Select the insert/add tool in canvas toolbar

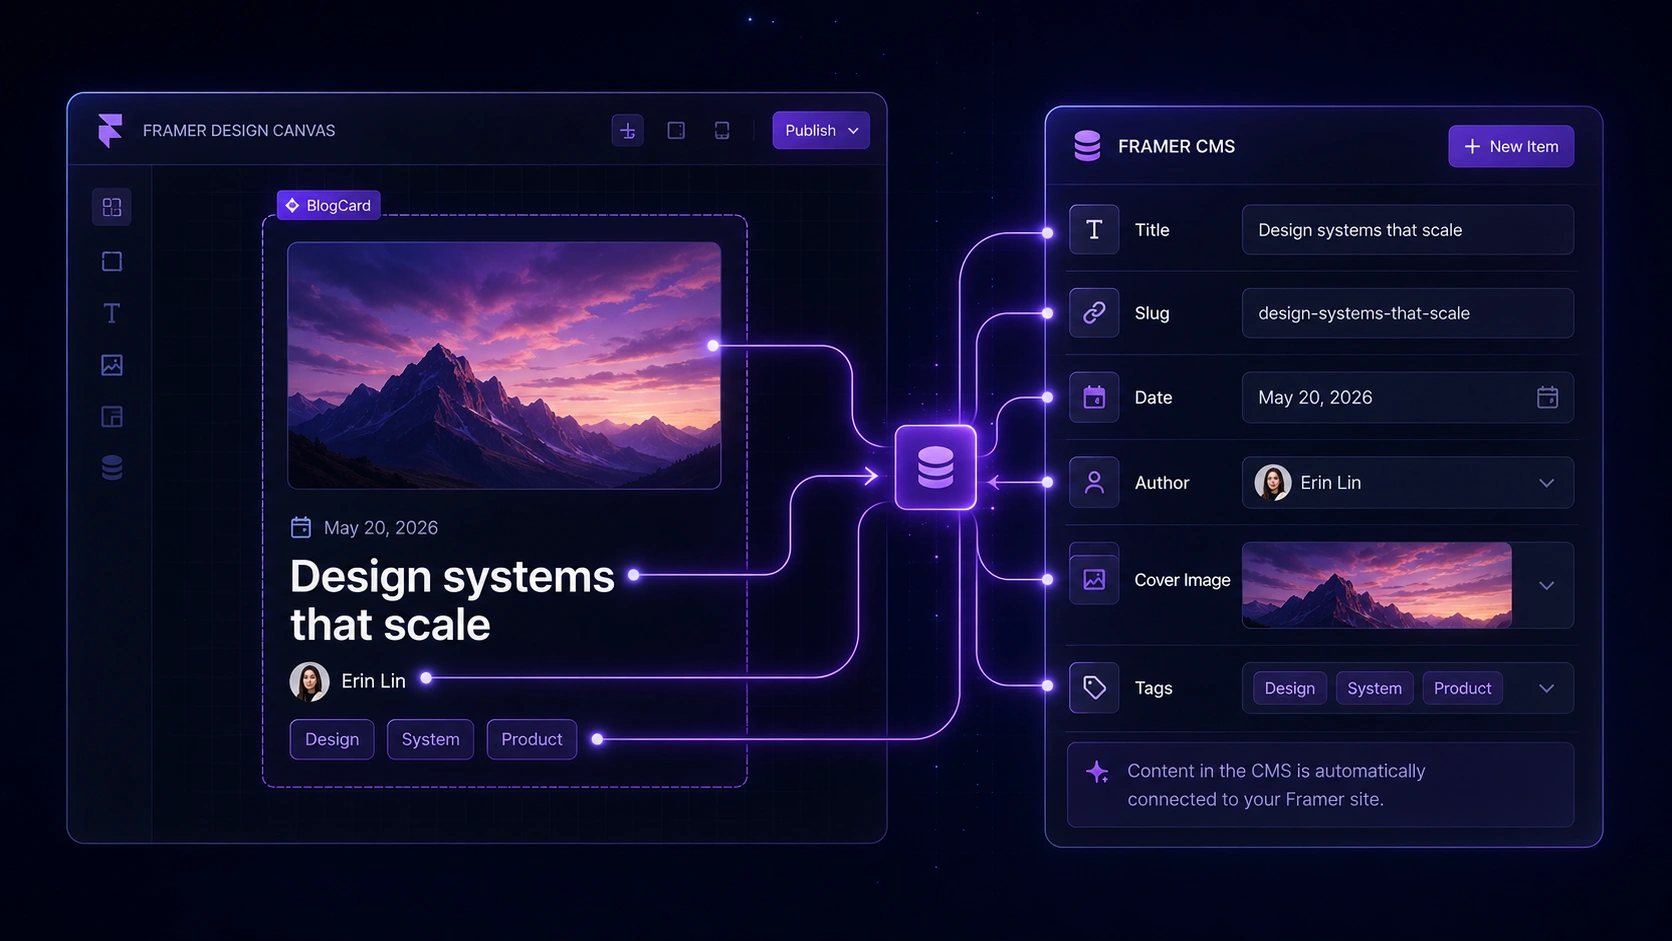628,130
